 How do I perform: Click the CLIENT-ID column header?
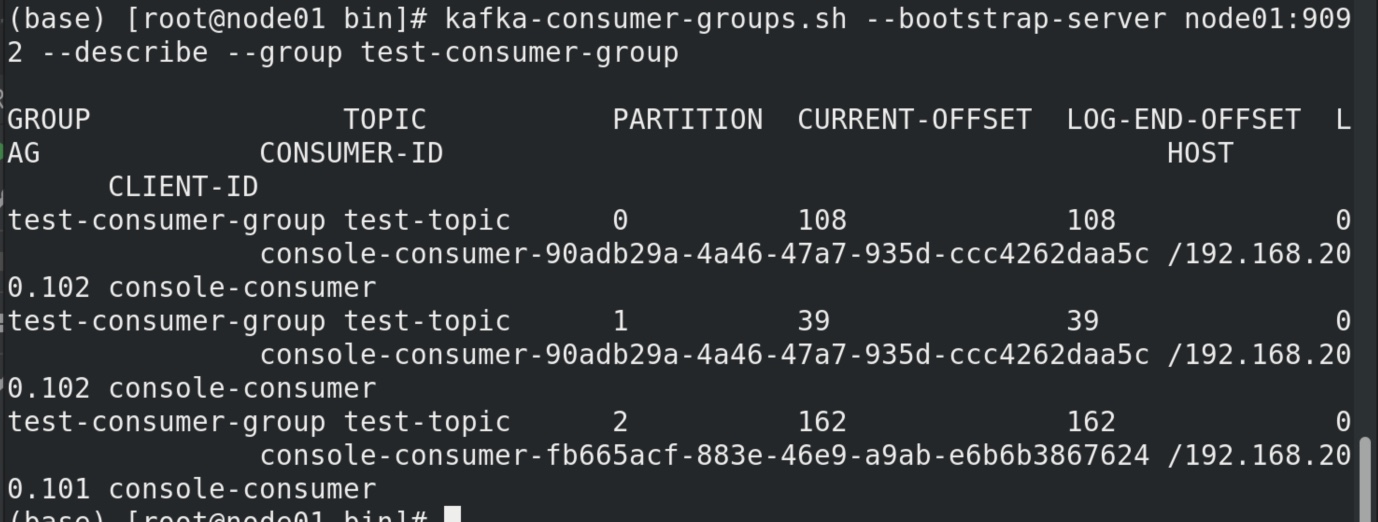point(183,187)
